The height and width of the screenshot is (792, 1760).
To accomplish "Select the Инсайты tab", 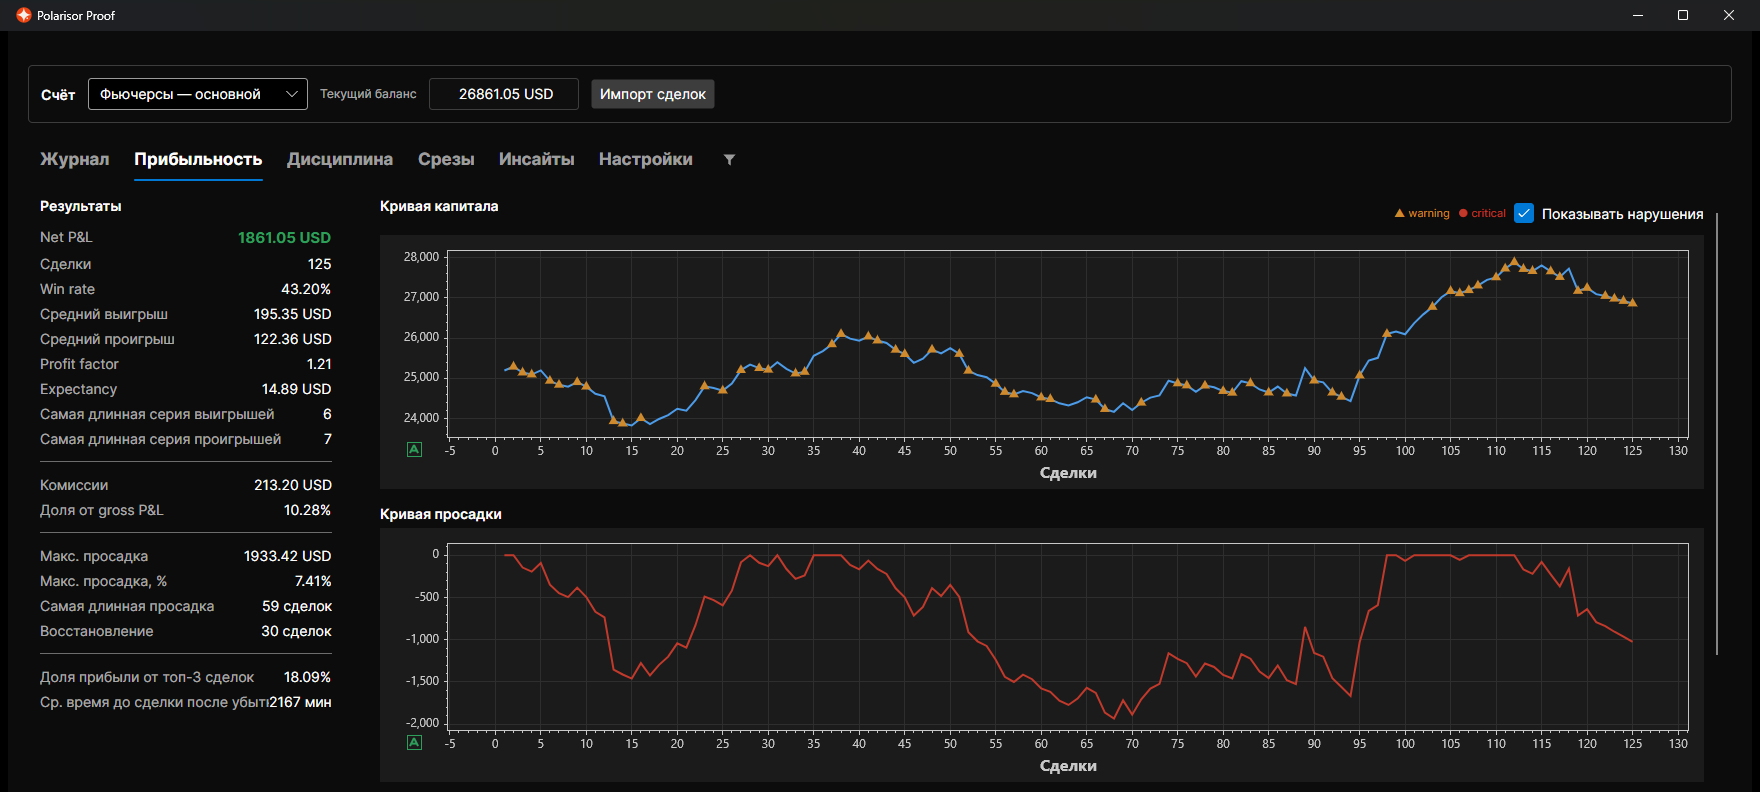I will coord(537,159).
